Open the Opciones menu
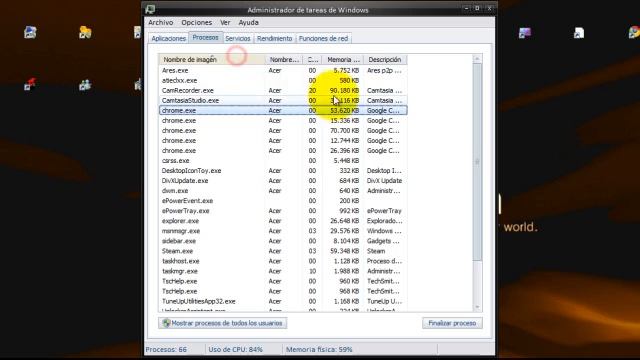640x360 pixels. point(197,22)
